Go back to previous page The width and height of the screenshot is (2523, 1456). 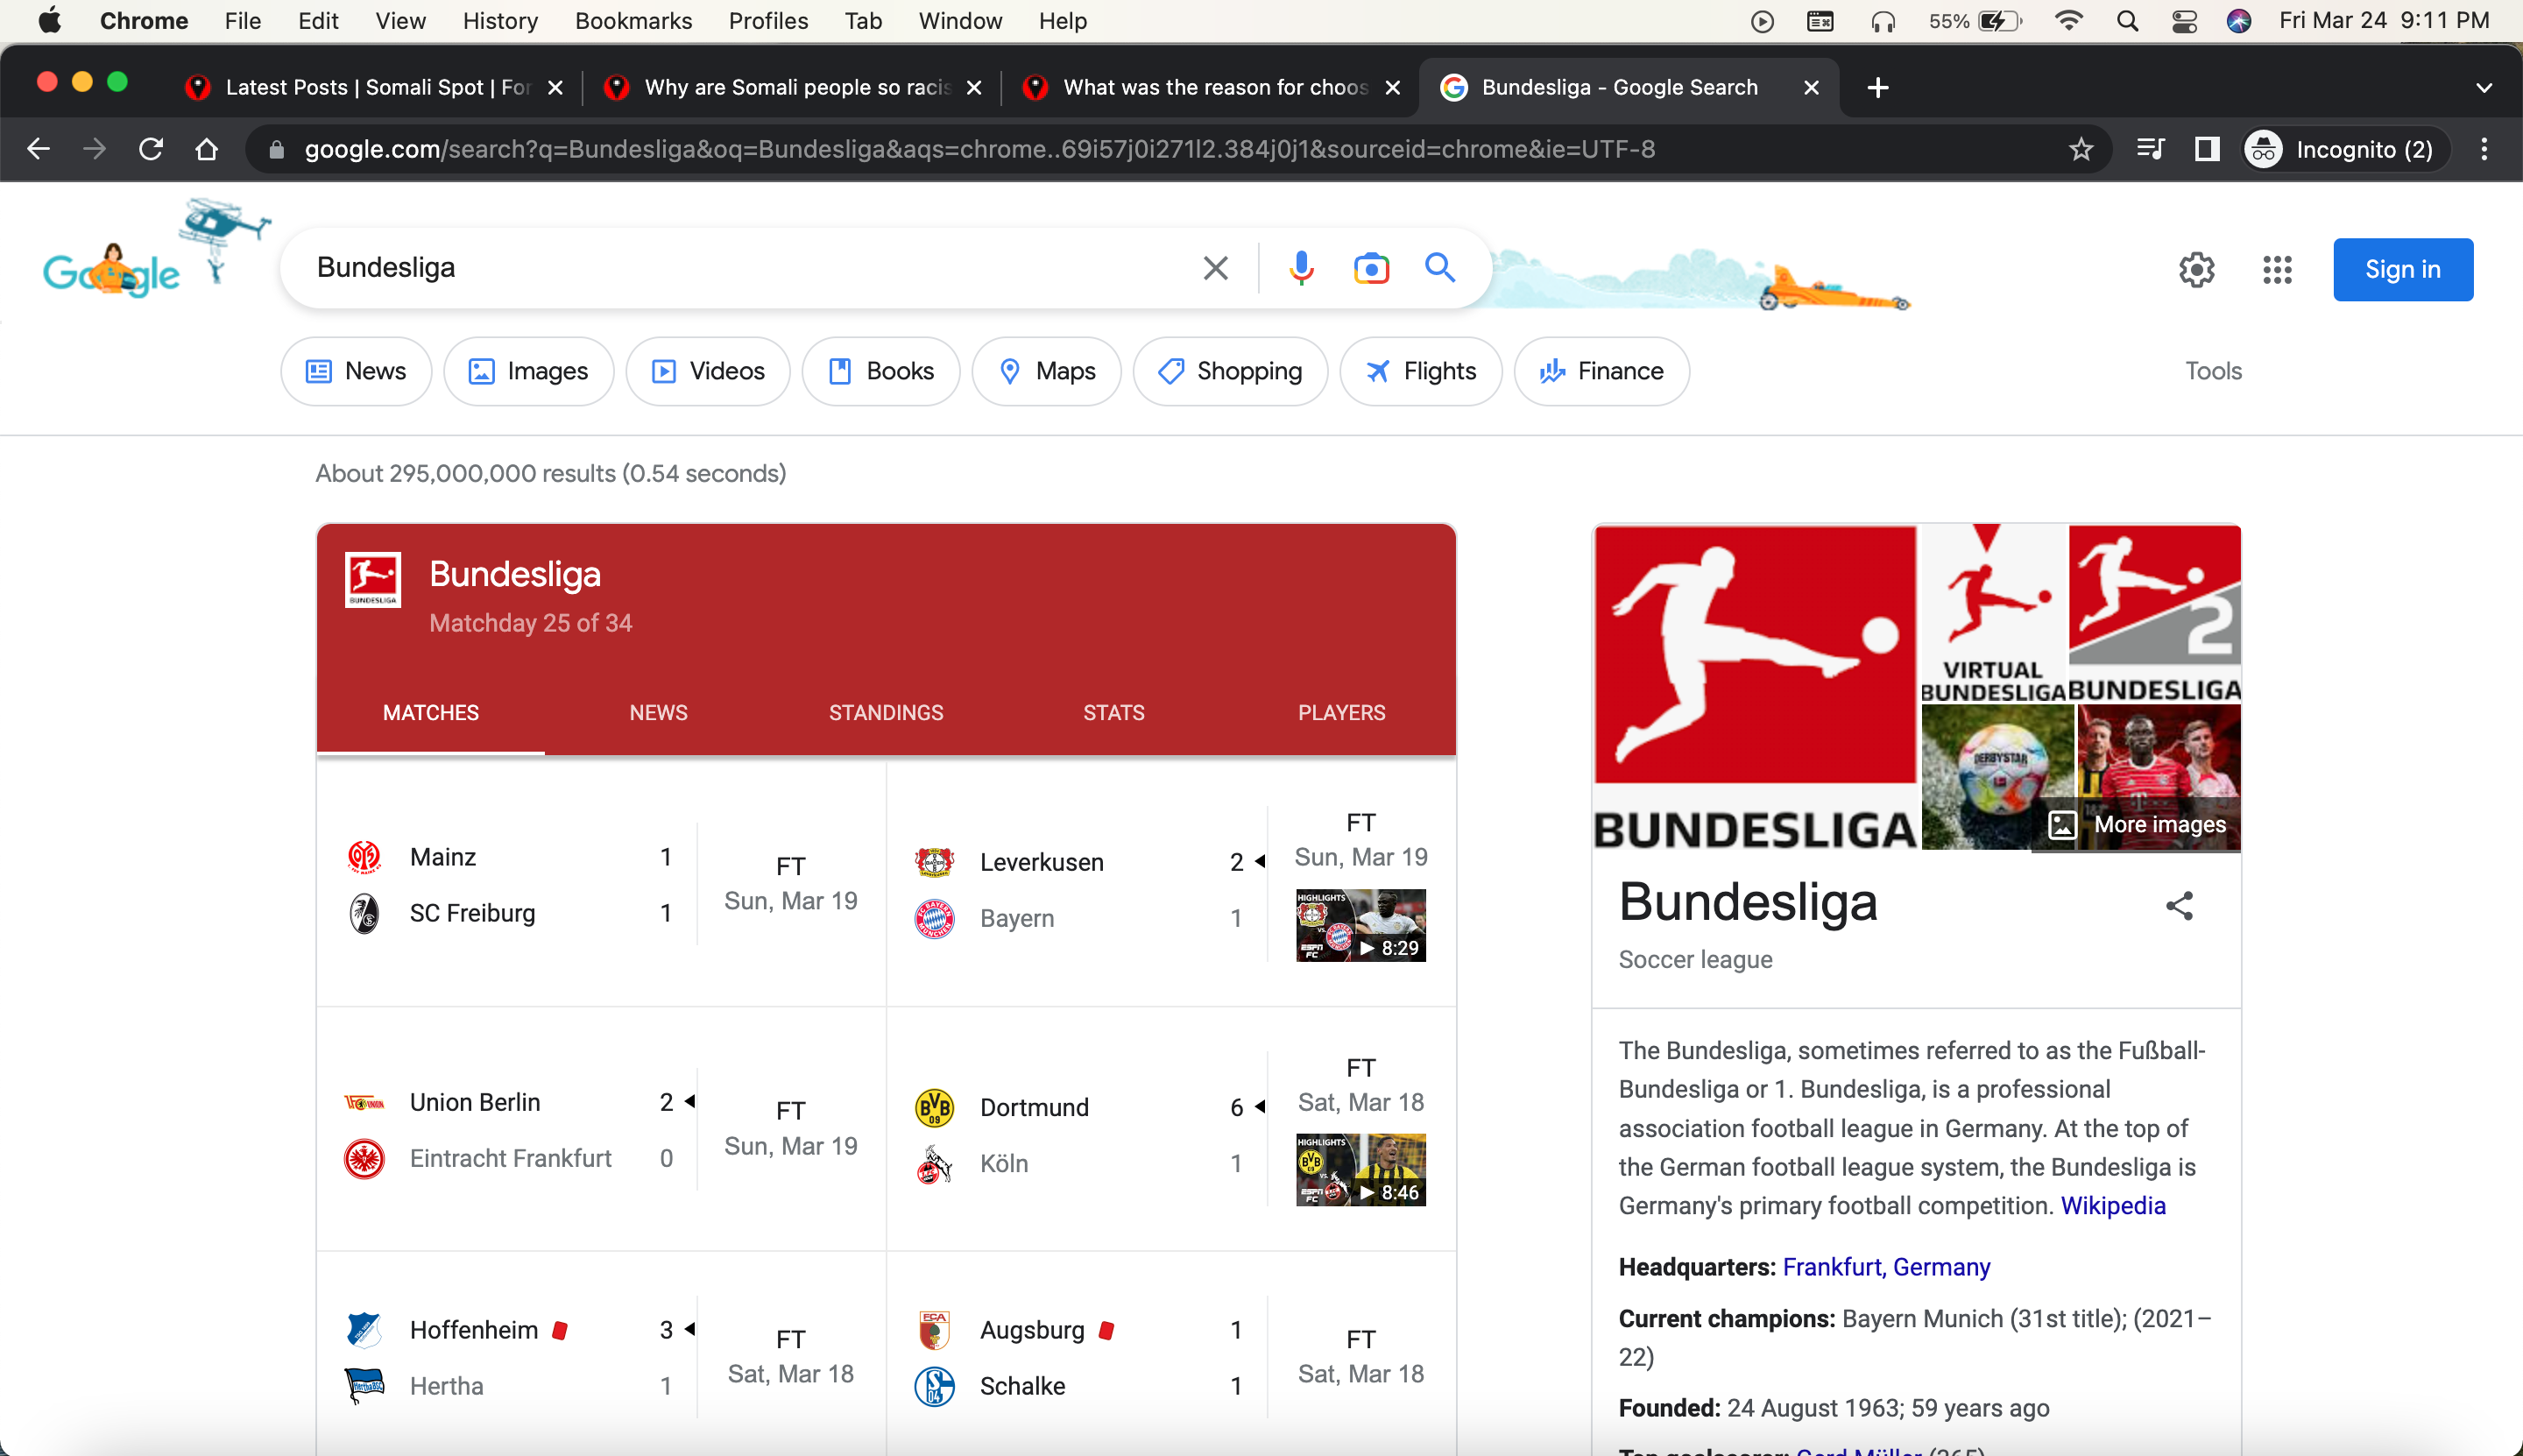(38, 149)
